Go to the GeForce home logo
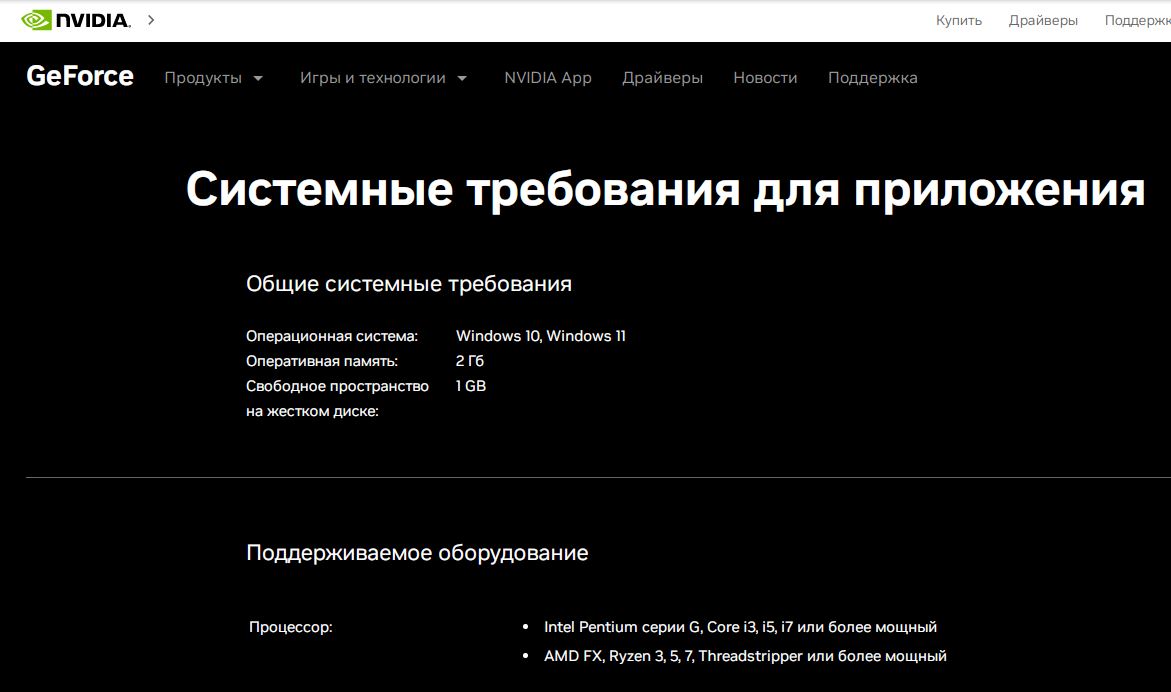Viewport: 1171px width, 692px height. (x=80, y=76)
